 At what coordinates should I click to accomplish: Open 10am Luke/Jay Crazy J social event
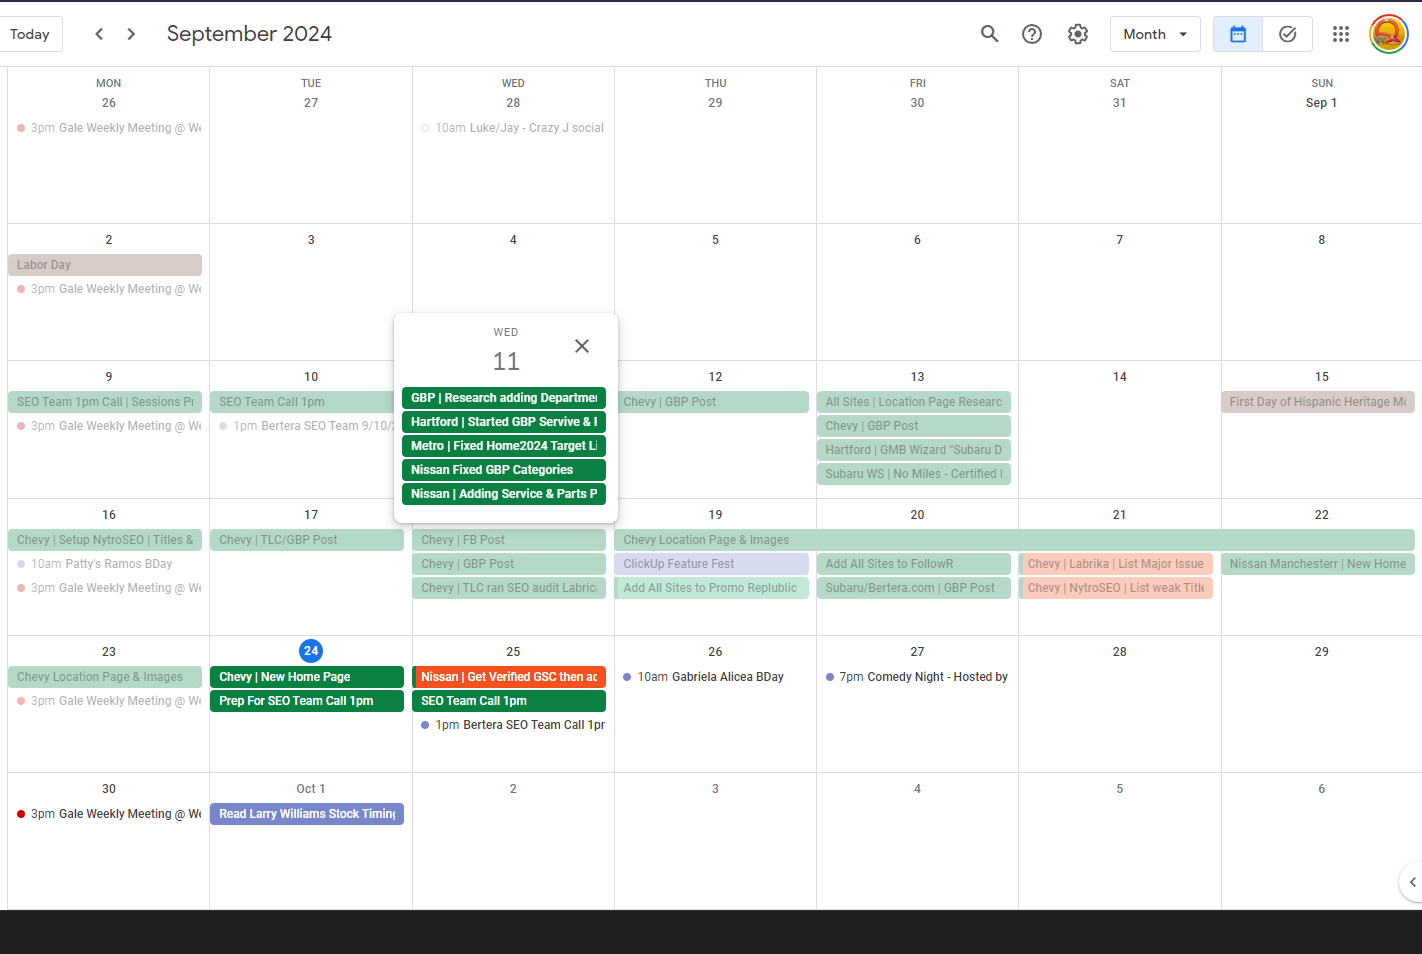[x=509, y=128]
